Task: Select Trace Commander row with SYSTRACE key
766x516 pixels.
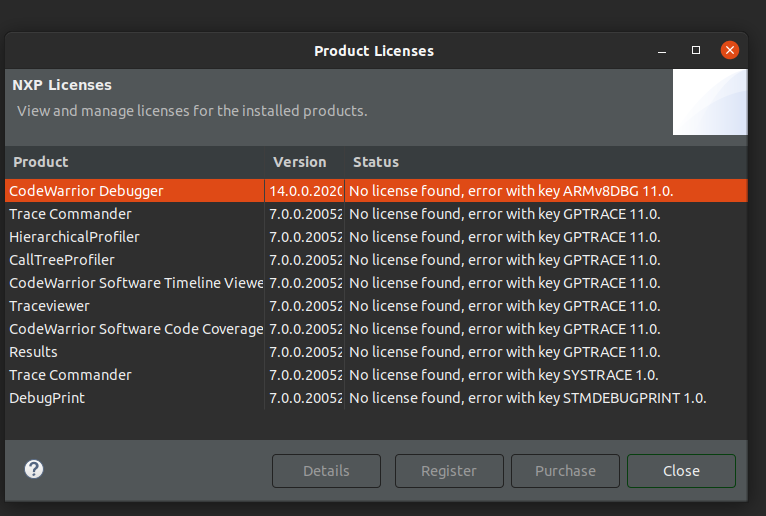Action: 70,375
